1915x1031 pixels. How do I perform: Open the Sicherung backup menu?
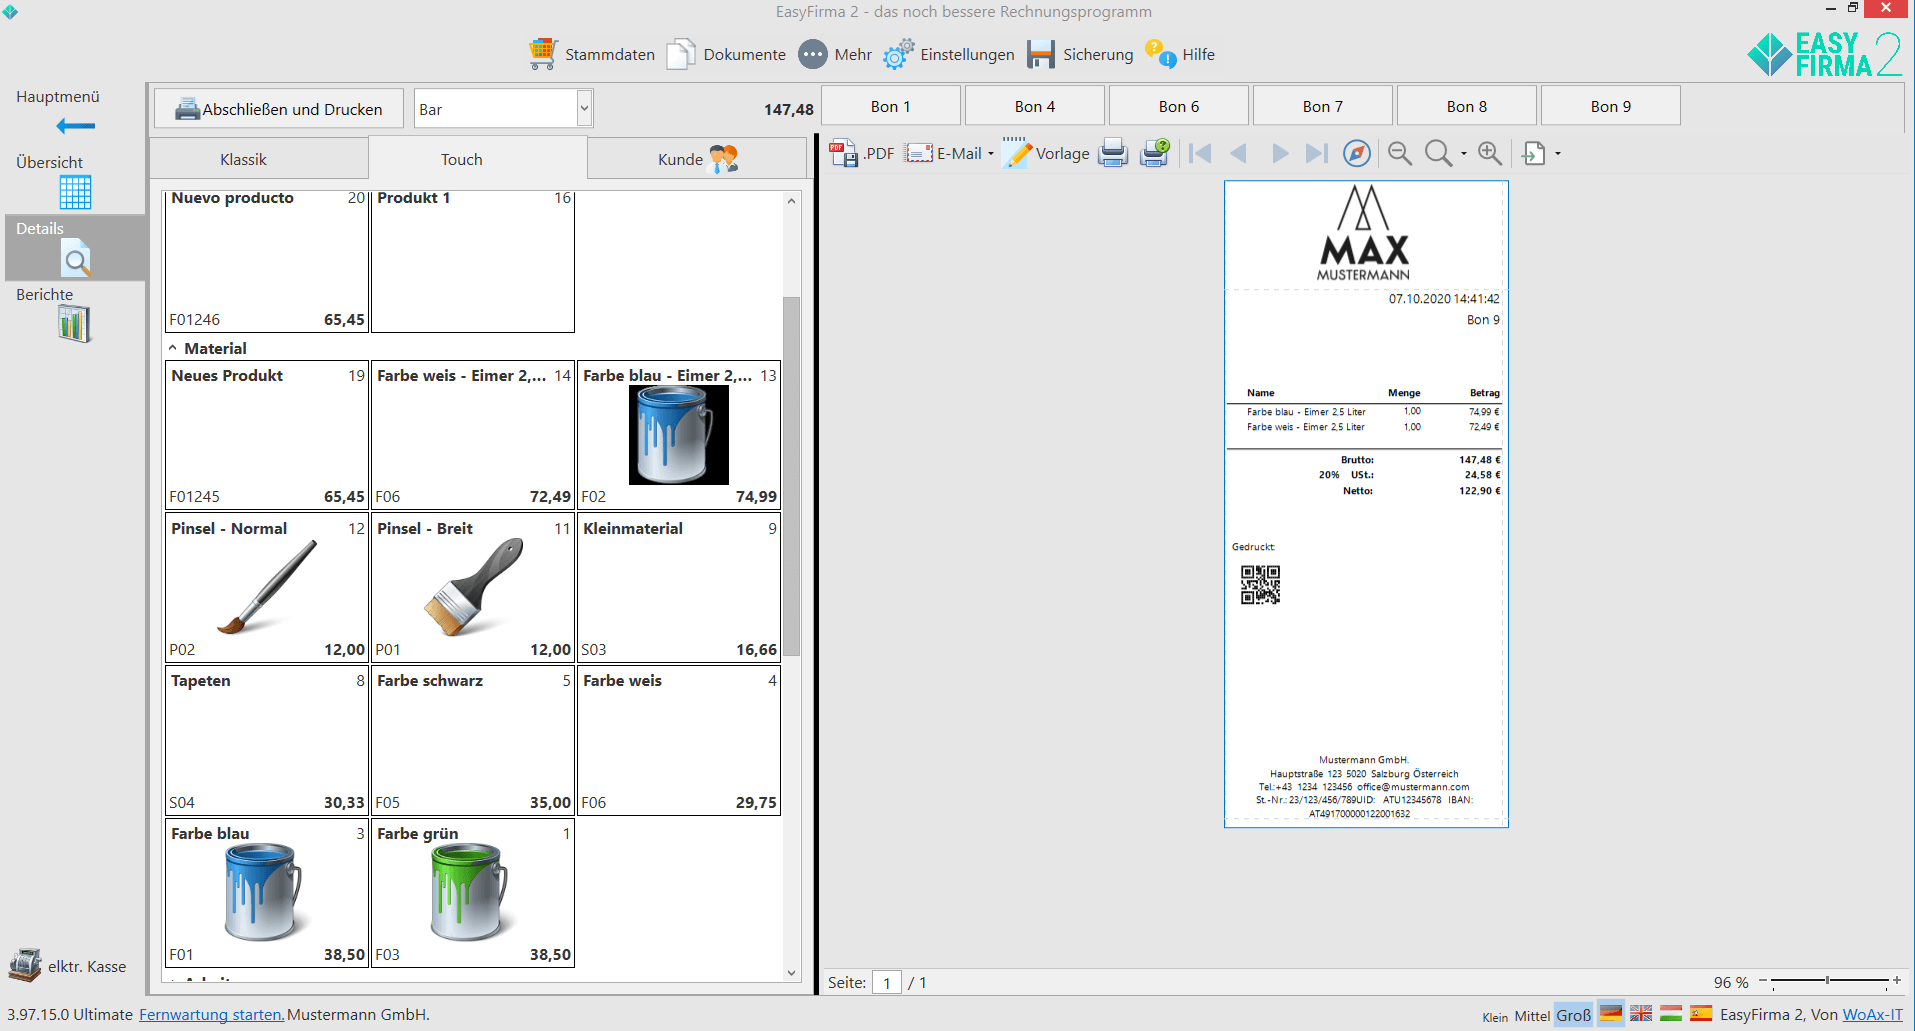click(x=1080, y=54)
